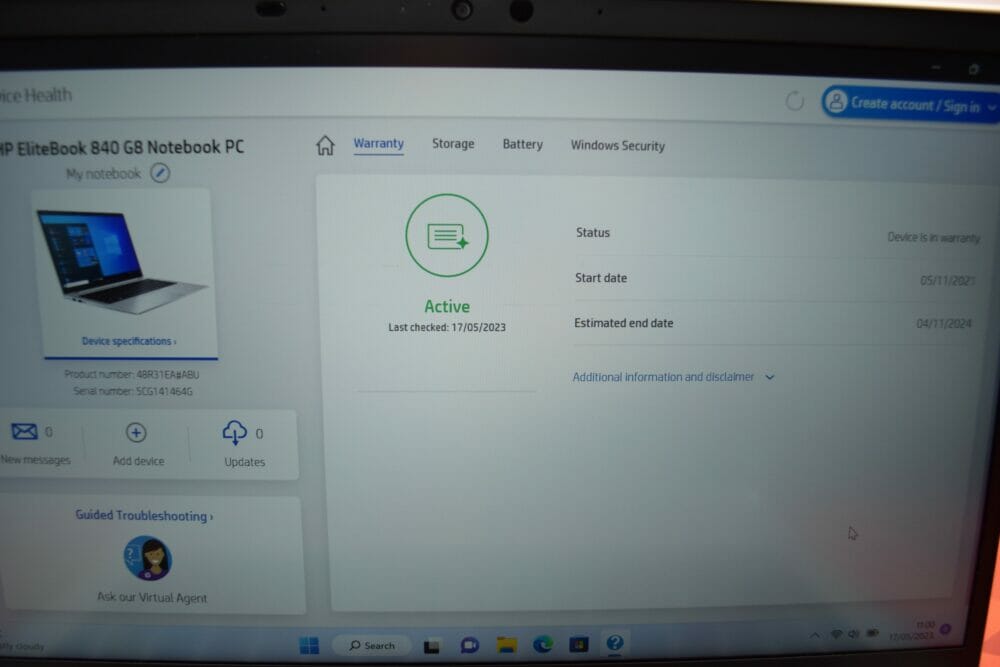
Task: Open the Warranty tab
Action: coord(379,143)
